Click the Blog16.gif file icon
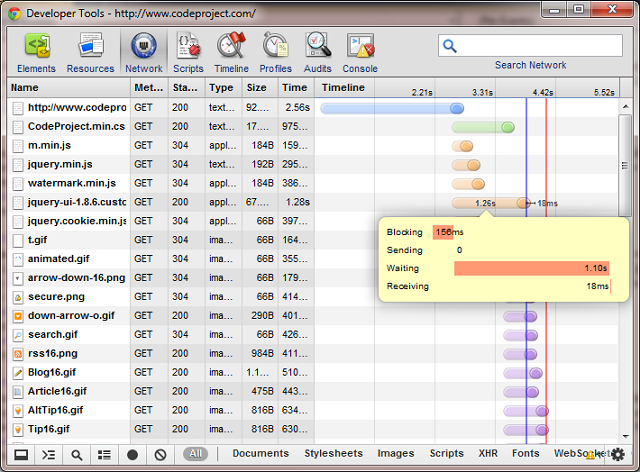 pos(18,373)
